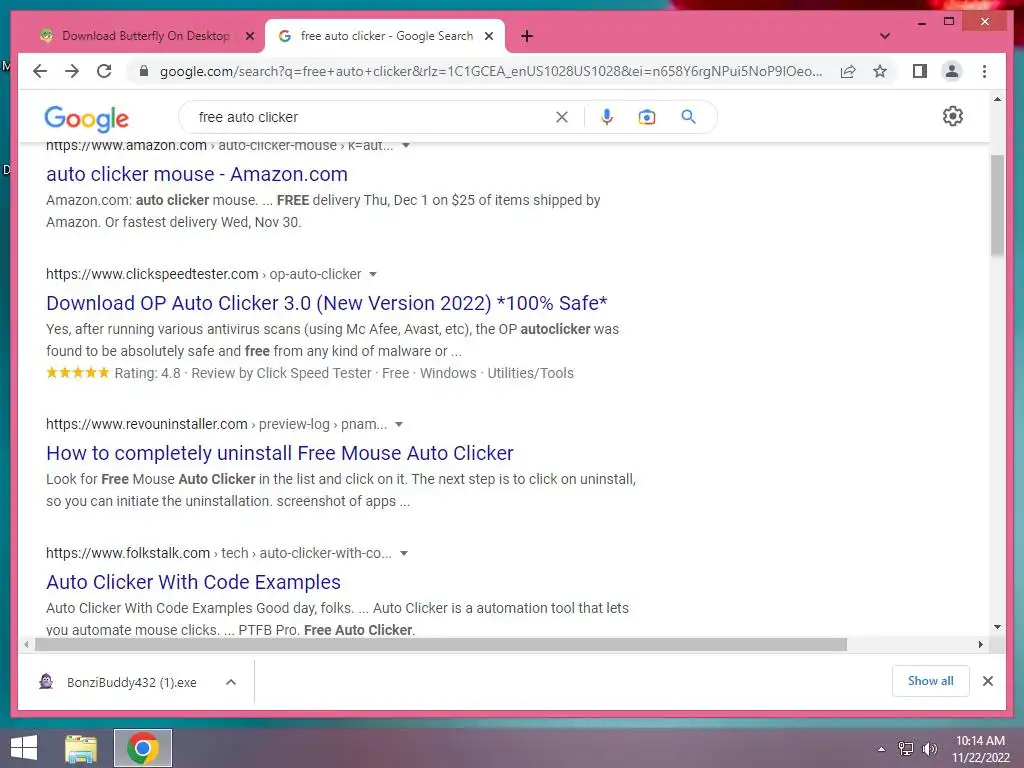Screen dimensions: 1024x768
Task: Open Chrome's three-dot menu
Action: 984,71
